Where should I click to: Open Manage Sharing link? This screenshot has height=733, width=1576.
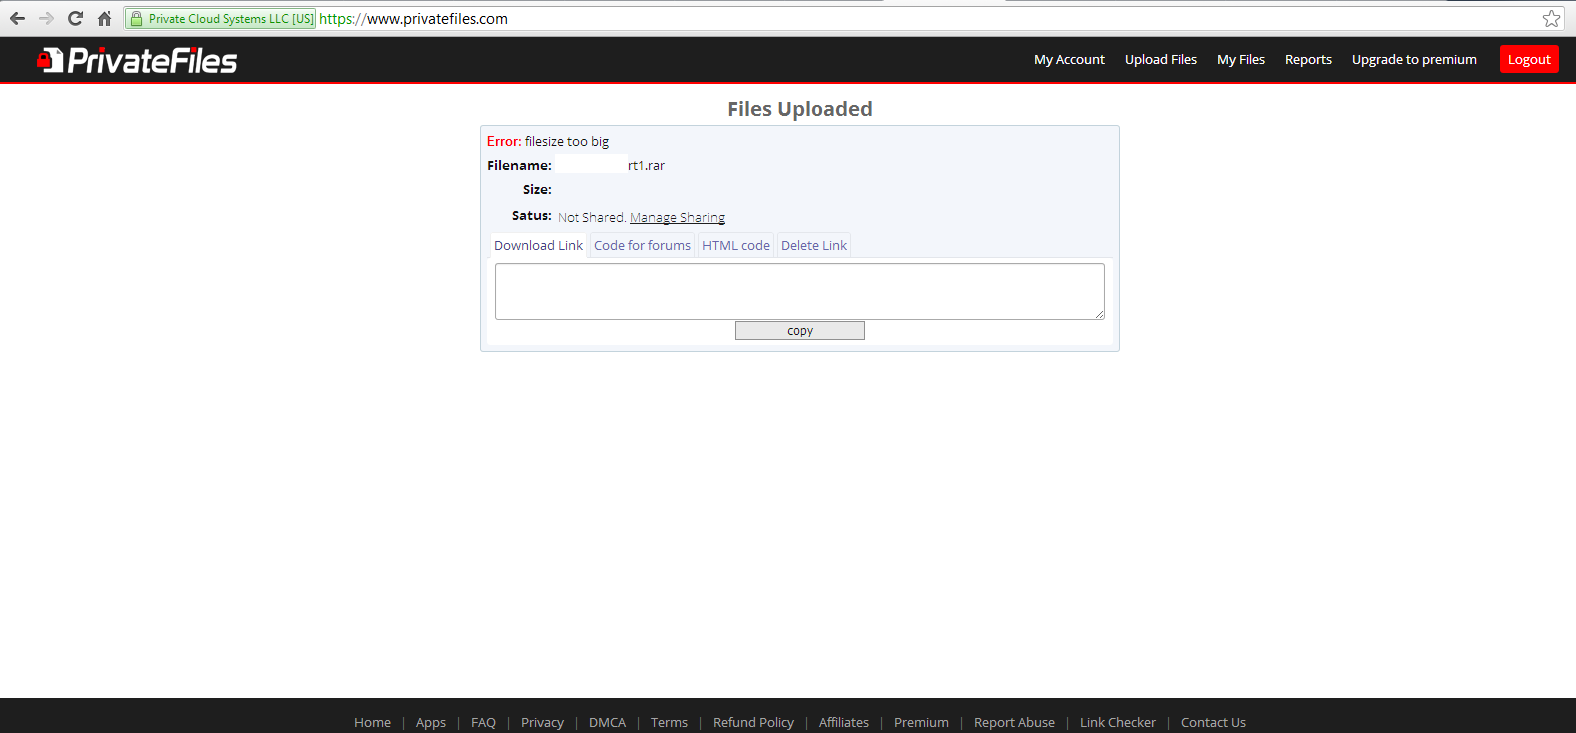pyautogui.click(x=677, y=218)
